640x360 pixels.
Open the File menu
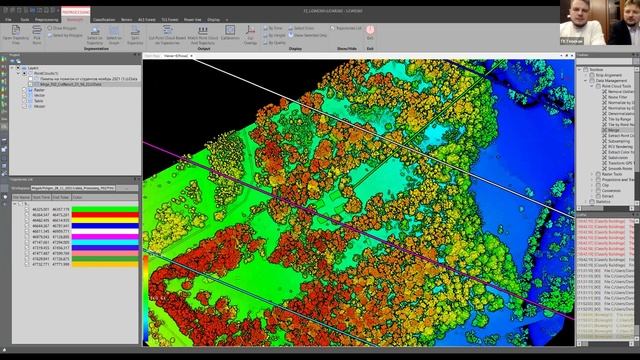pyautogui.click(x=8, y=20)
